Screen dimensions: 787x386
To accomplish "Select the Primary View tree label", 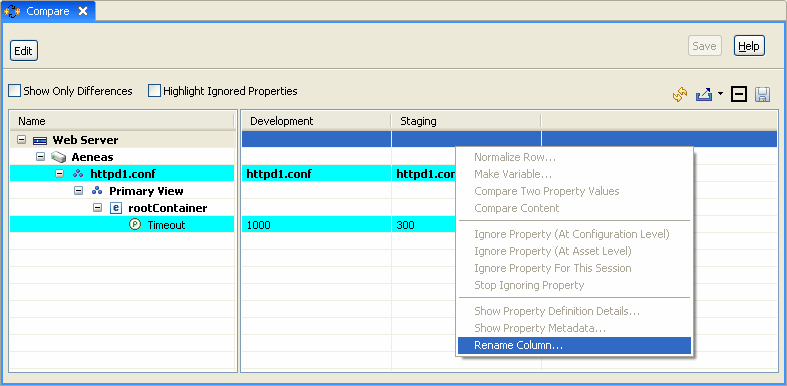I will pos(146,191).
